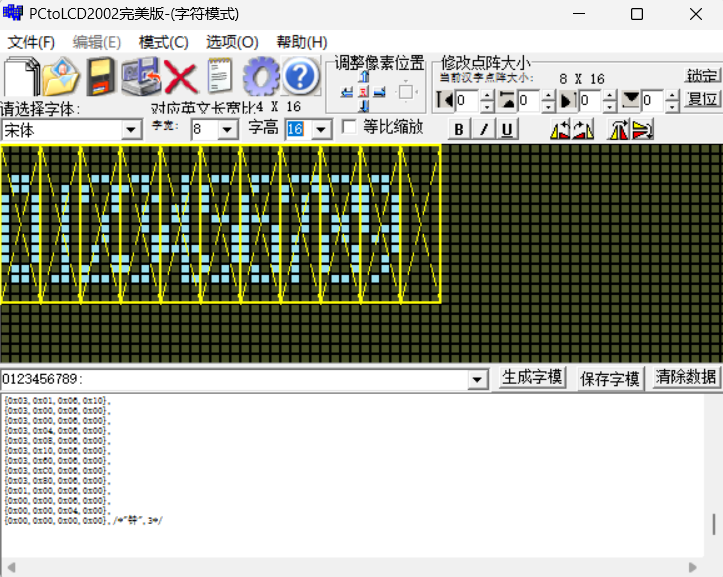
Task: Increase left margin stepper value
Action: 487,95
